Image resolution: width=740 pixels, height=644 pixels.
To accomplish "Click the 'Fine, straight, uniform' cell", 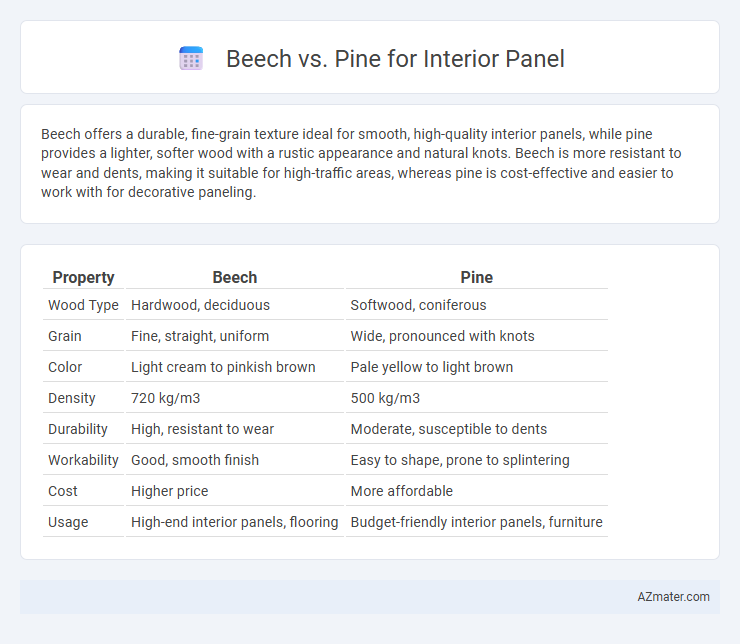I will (x=235, y=336).
